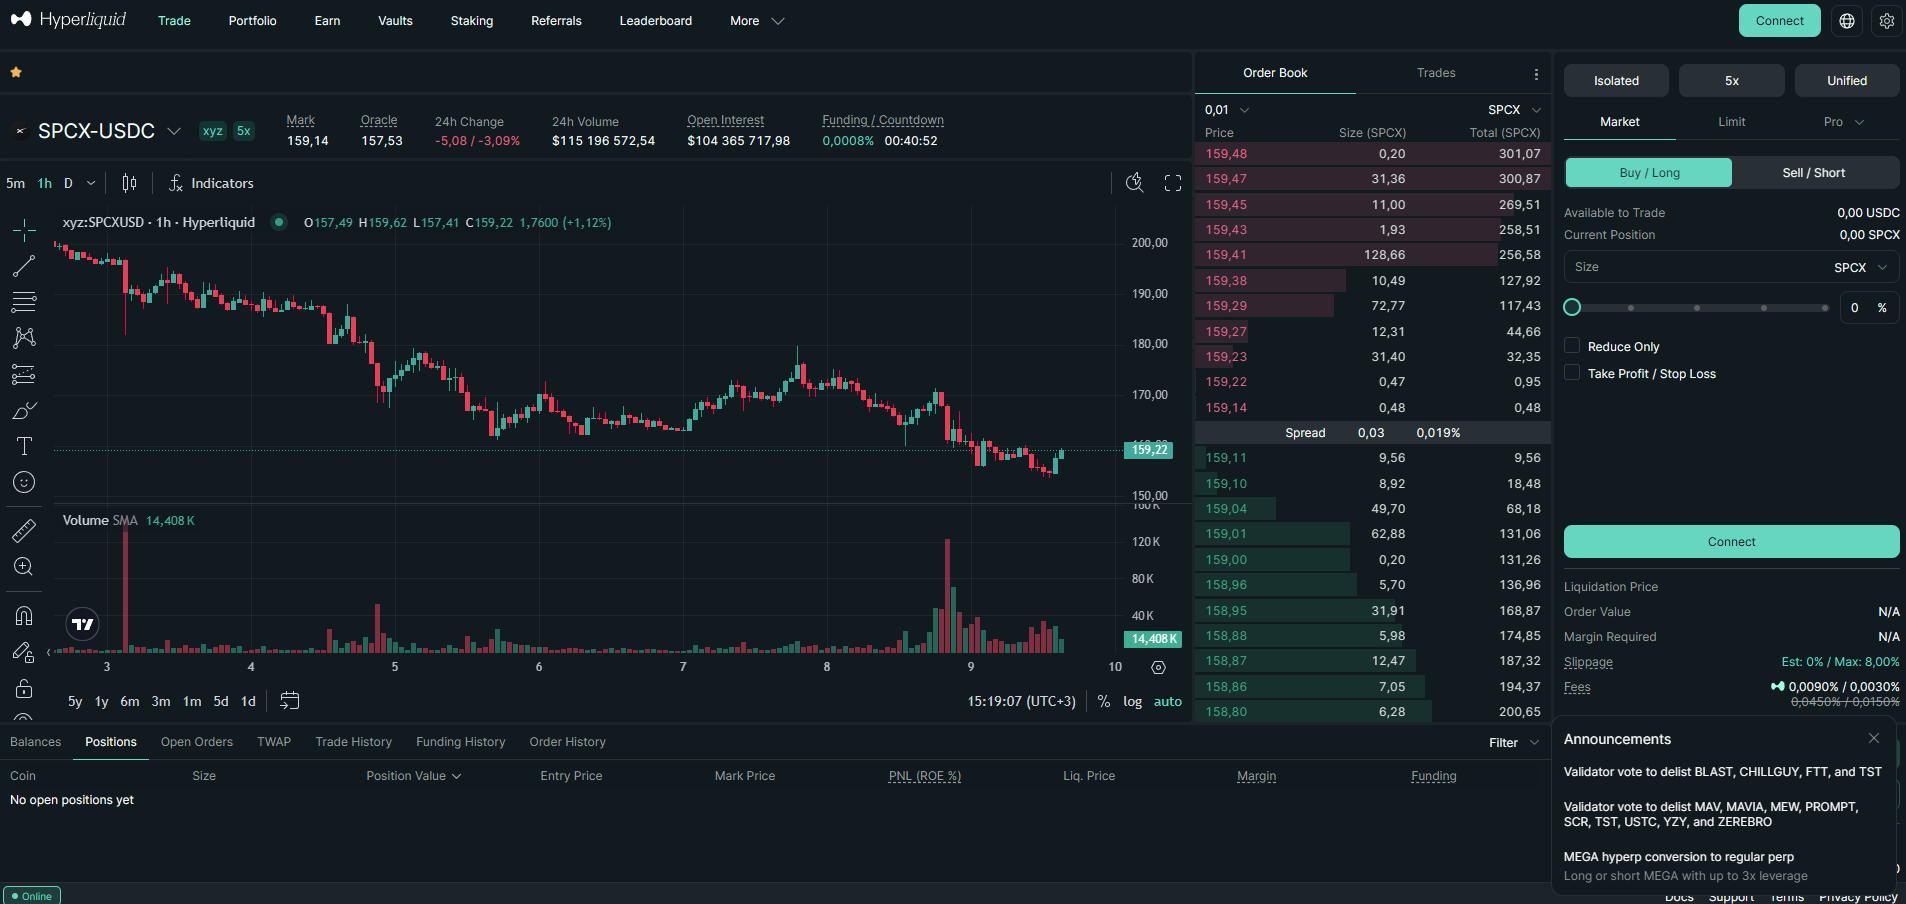1906x904 pixels.
Task: Open the chart Indicators menu
Action: click(x=211, y=183)
